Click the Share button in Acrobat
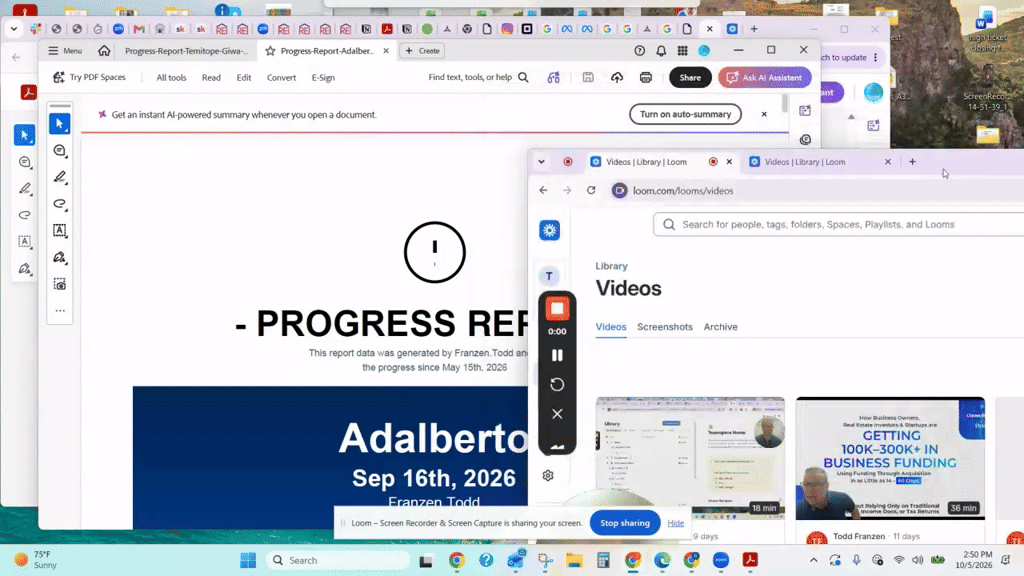Image resolution: width=1024 pixels, height=576 pixels. pyautogui.click(x=690, y=77)
